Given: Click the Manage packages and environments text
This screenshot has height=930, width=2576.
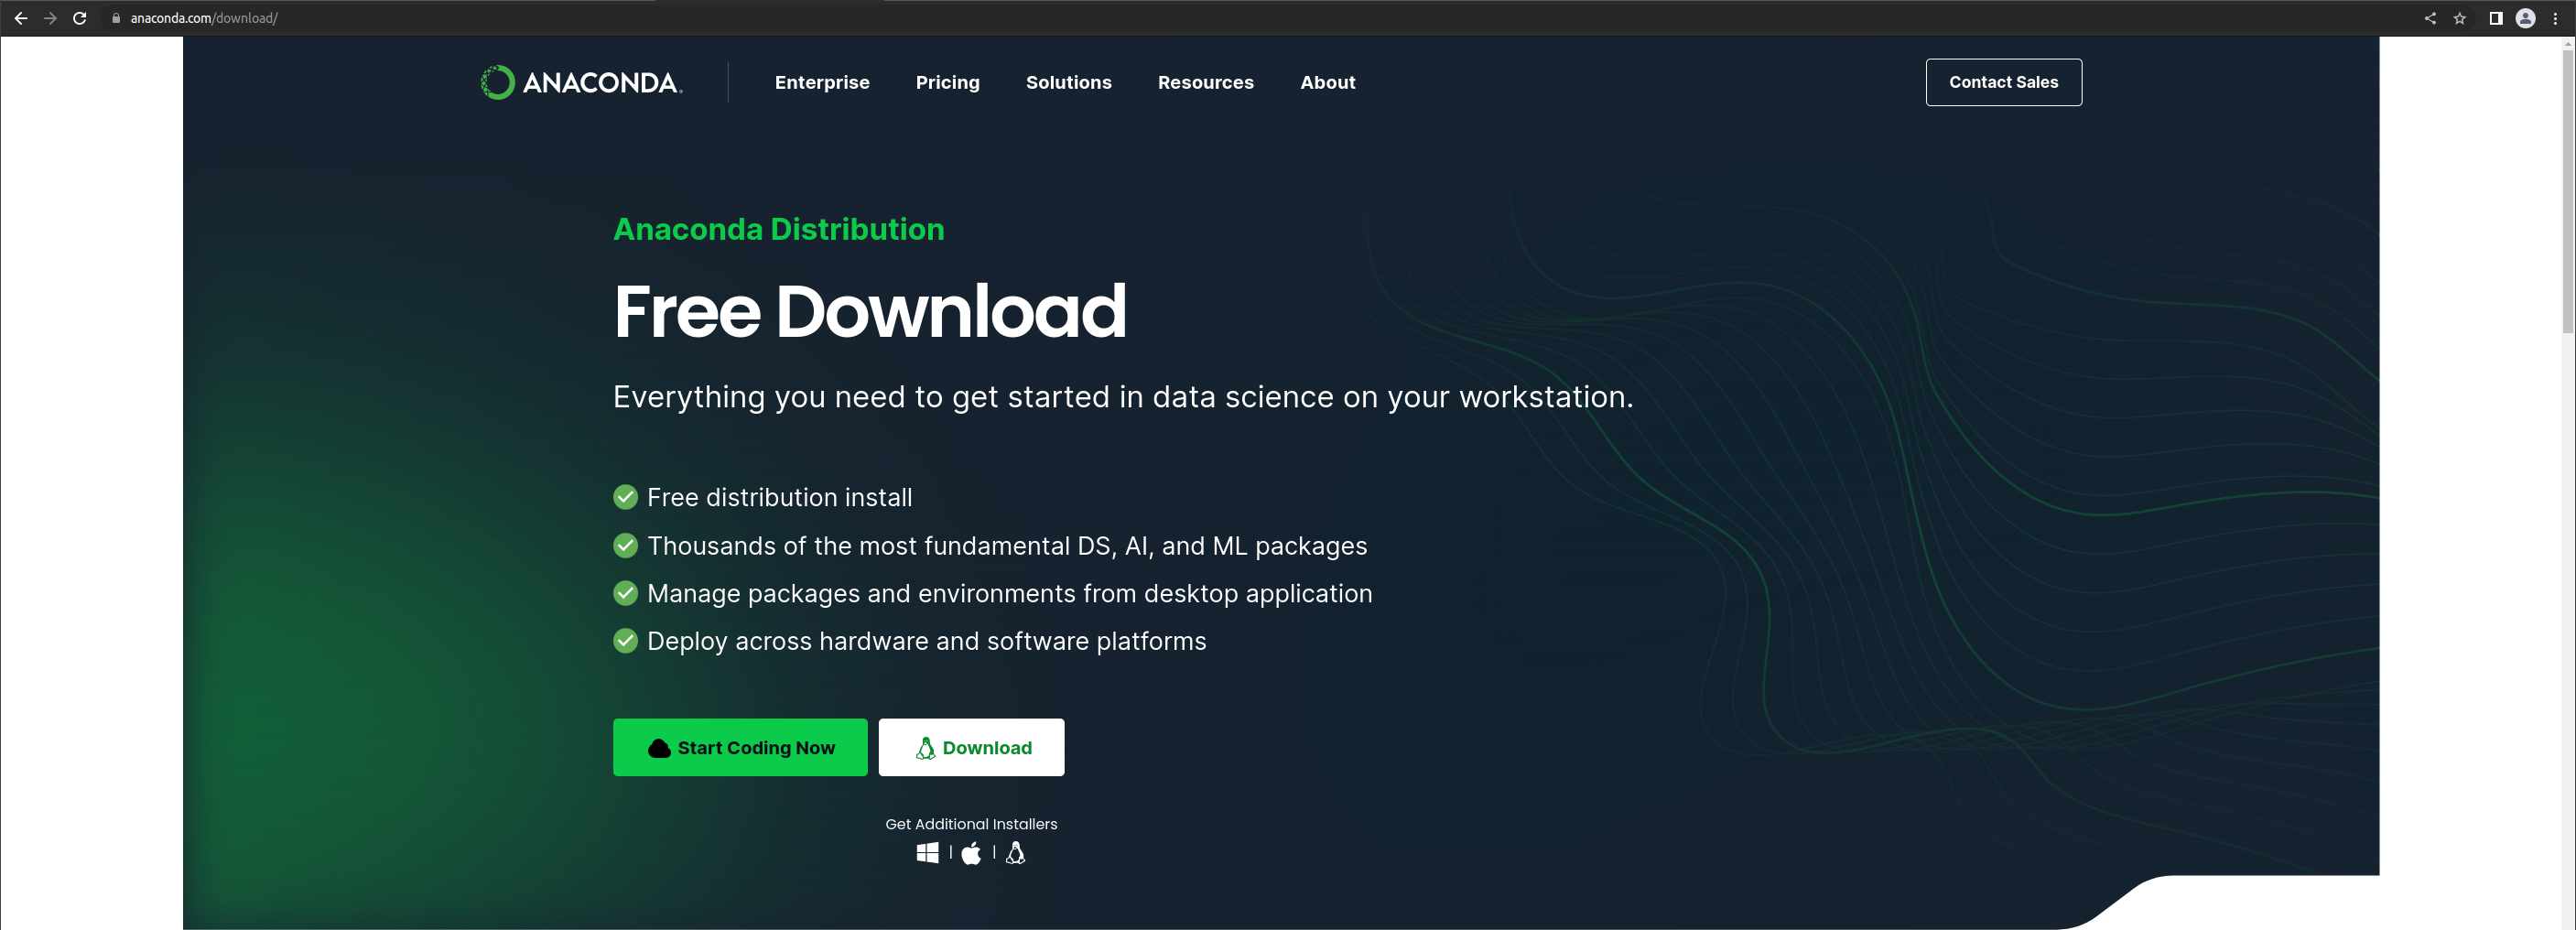Looking at the screenshot, I should pyautogui.click(x=1009, y=593).
